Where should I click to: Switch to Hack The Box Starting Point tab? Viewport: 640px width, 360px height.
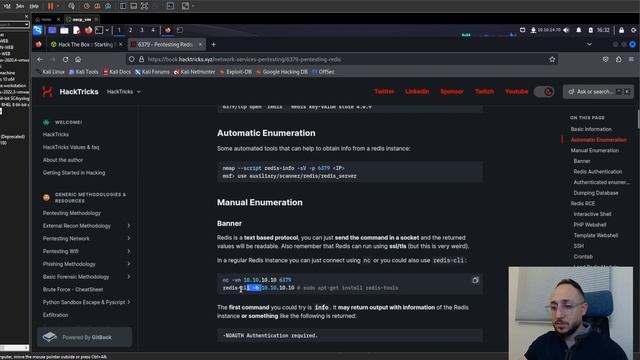(x=86, y=44)
